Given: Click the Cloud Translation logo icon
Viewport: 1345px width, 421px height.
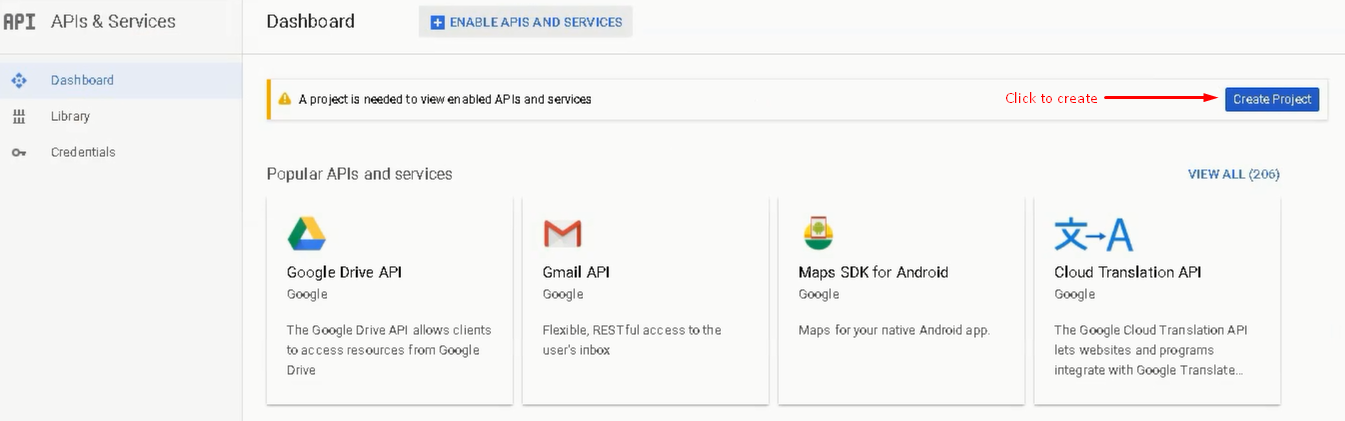Looking at the screenshot, I should click(1093, 234).
